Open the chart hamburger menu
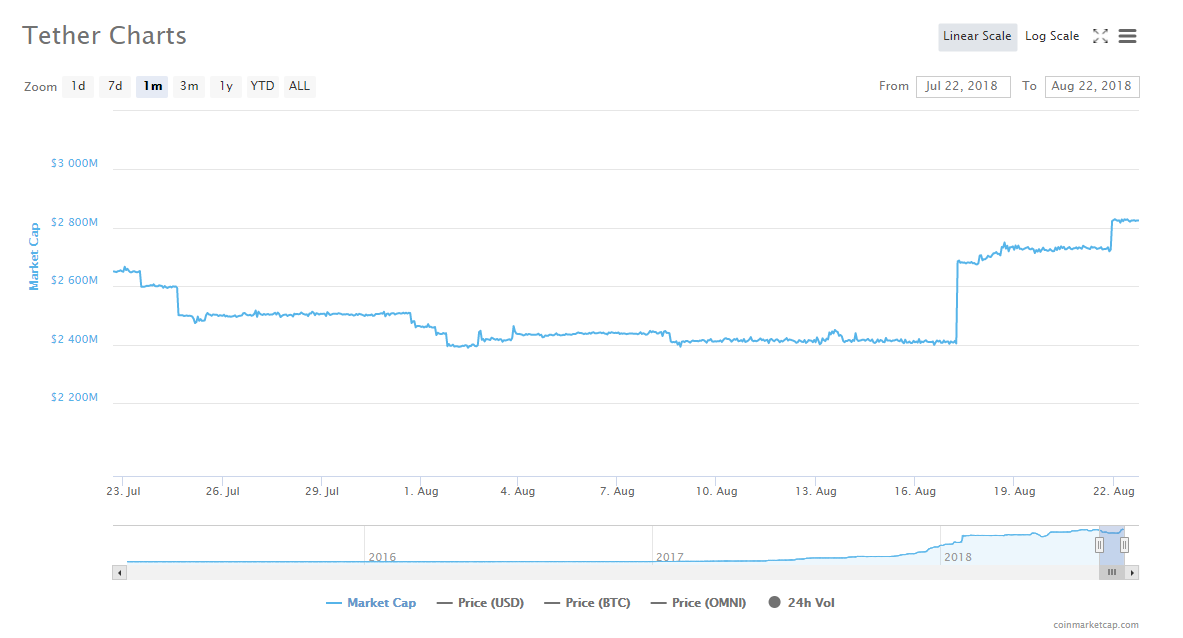 (1127, 36)
